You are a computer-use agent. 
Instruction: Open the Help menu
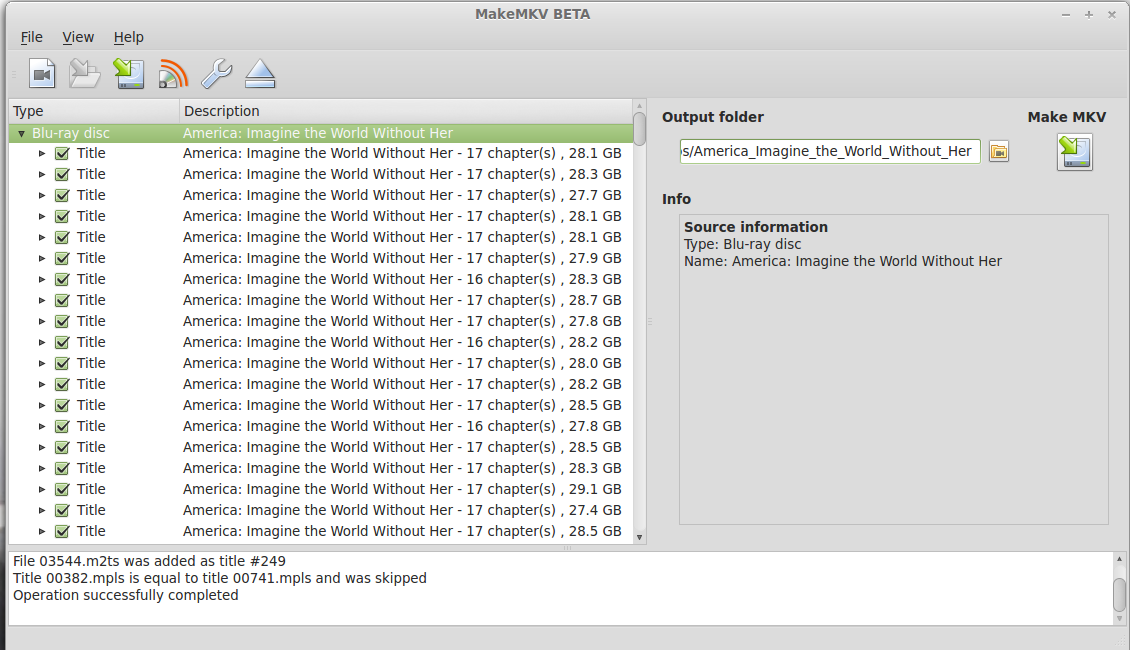(128, 37)
